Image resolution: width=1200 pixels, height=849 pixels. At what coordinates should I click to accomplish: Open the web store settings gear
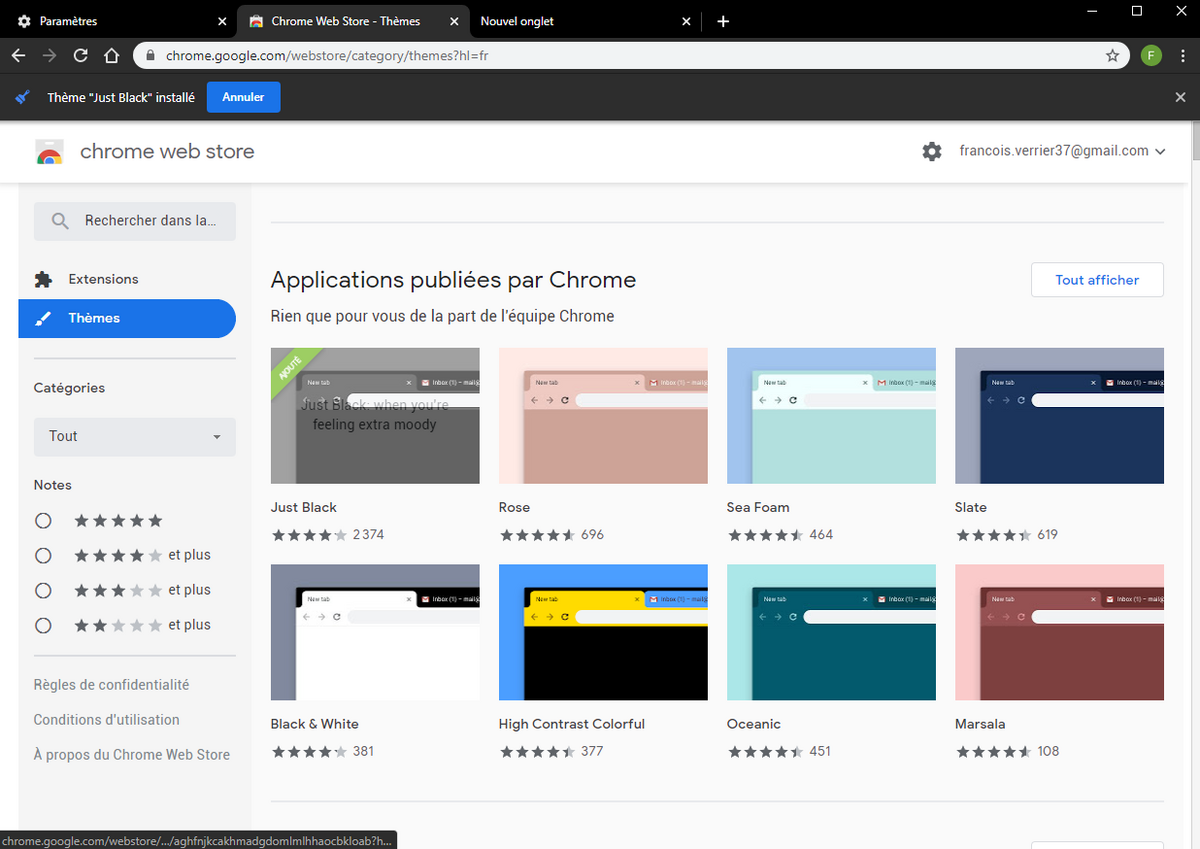pyautogui.click(x=932, y=151)
